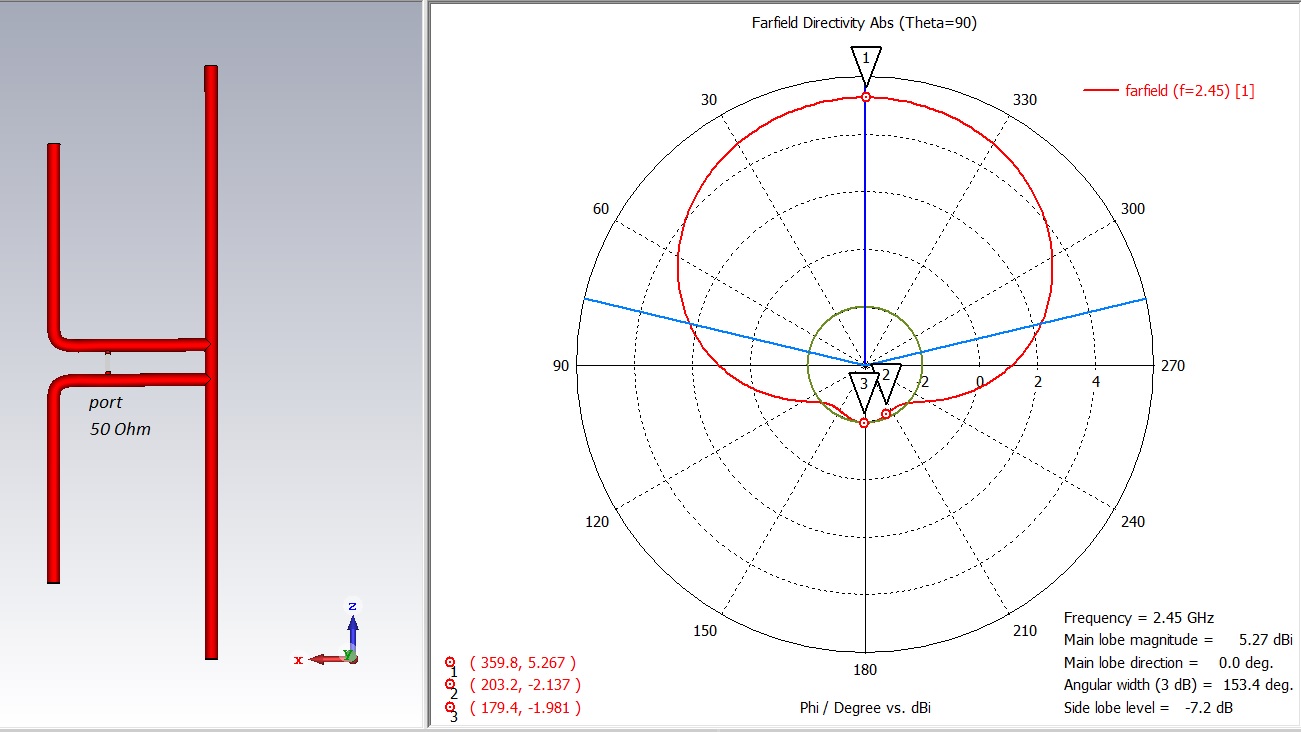Click marker 3 readout ( 179.4, -1.981 )
The image size is (1301, 732).
point(524,708)
